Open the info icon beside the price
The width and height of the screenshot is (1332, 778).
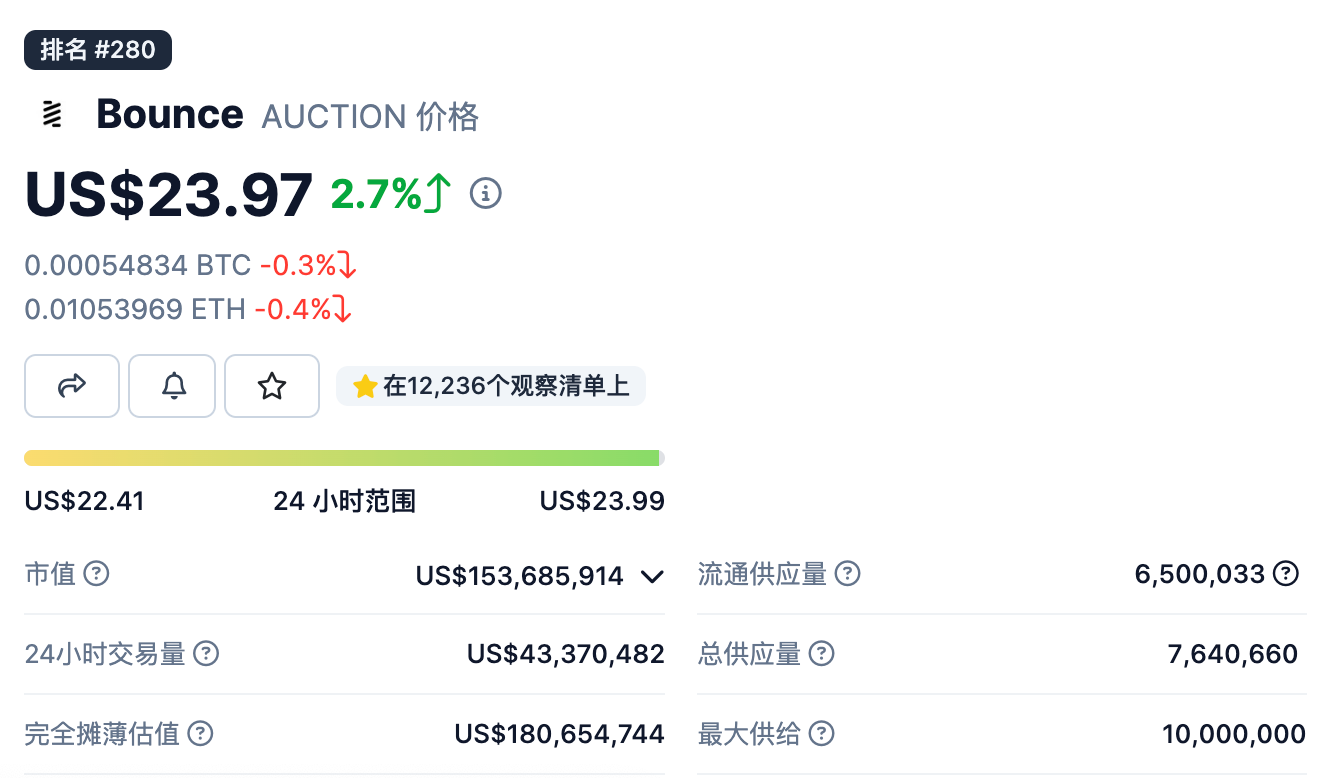[x=486, y=193]
